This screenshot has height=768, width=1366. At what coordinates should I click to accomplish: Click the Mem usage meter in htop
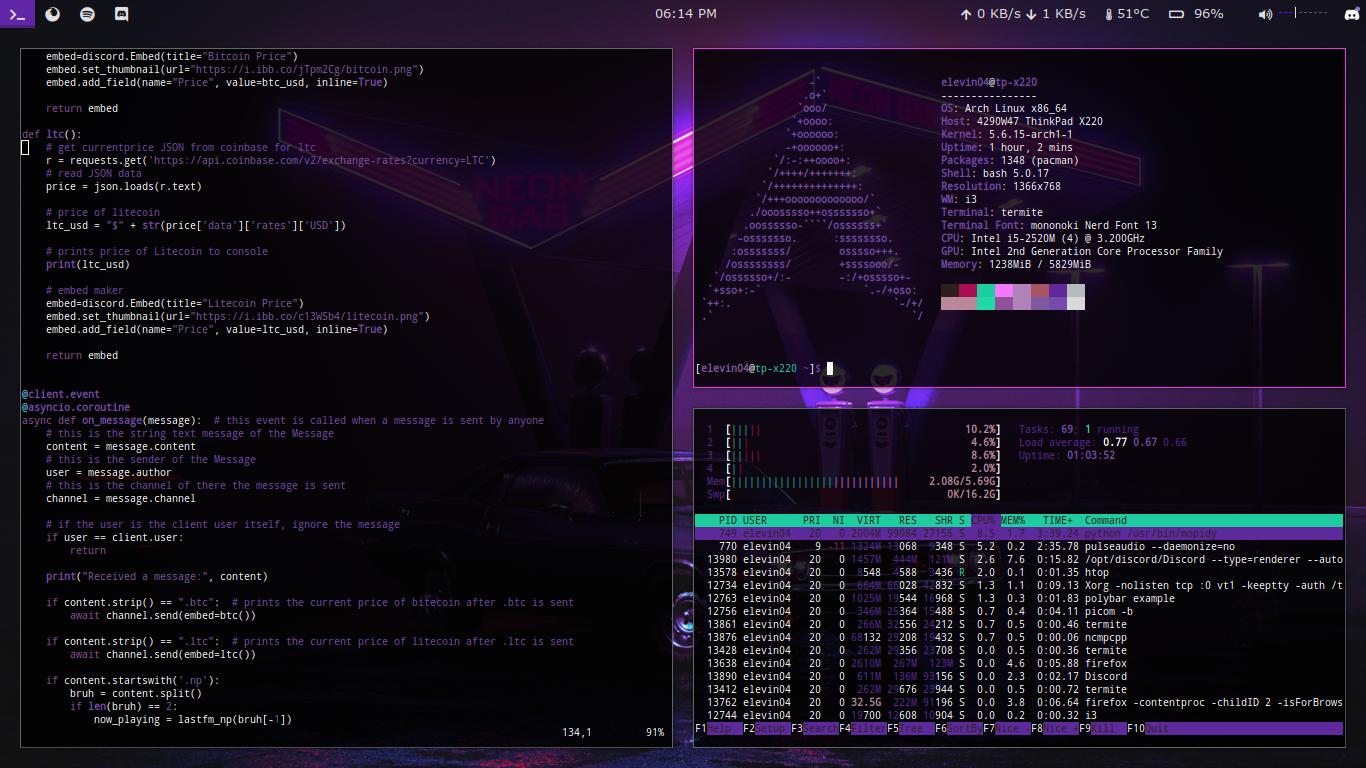(853, 482)
